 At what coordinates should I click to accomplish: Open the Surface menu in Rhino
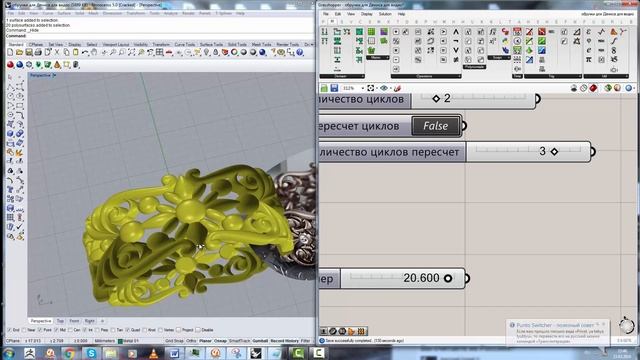click(x=64, y=13)
